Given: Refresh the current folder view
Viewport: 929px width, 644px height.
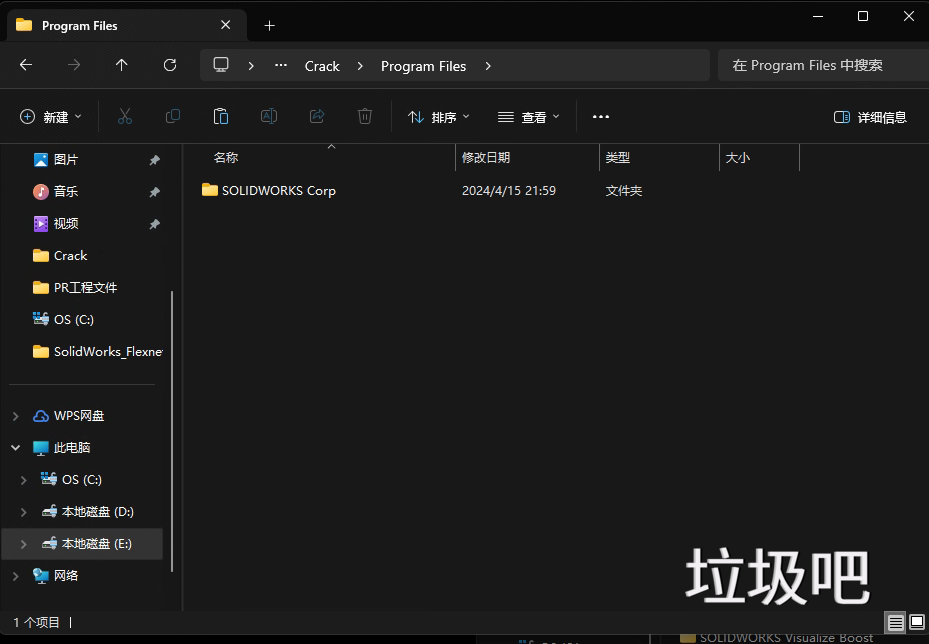Looking at the screenshot, I should point(168,65).
